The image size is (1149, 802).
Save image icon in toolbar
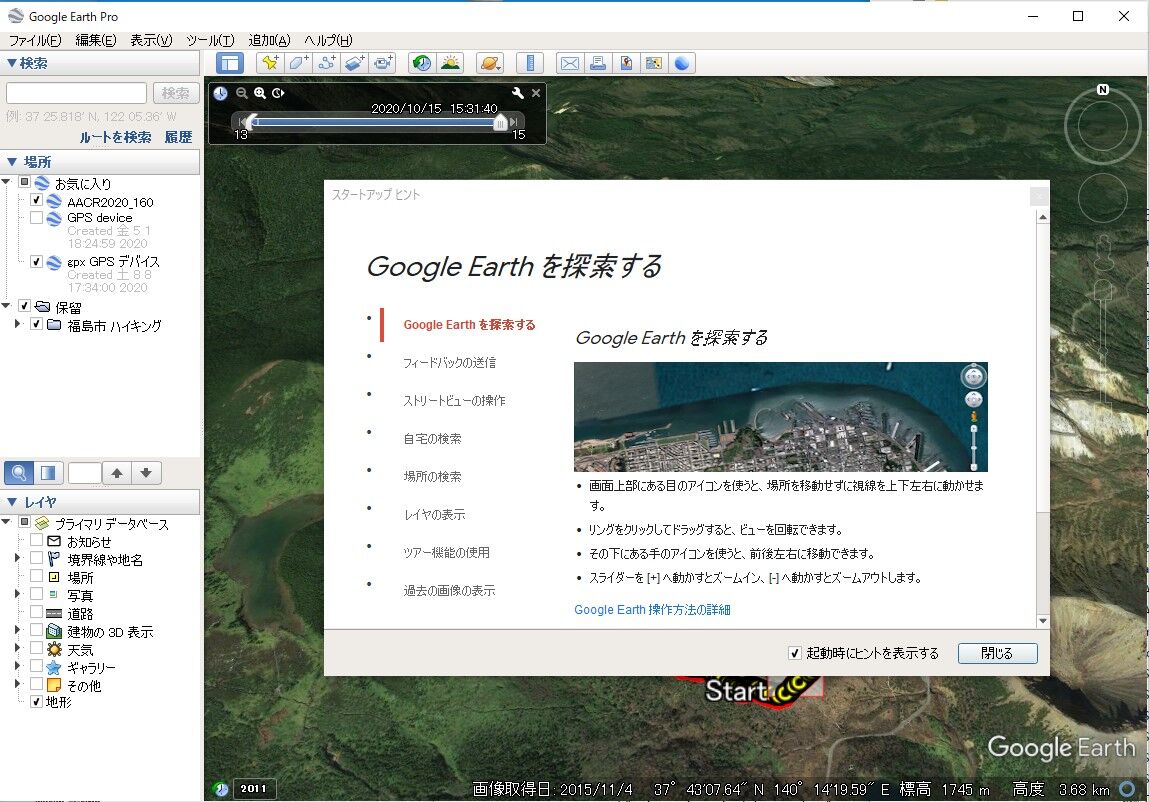(x=626, y=63)
